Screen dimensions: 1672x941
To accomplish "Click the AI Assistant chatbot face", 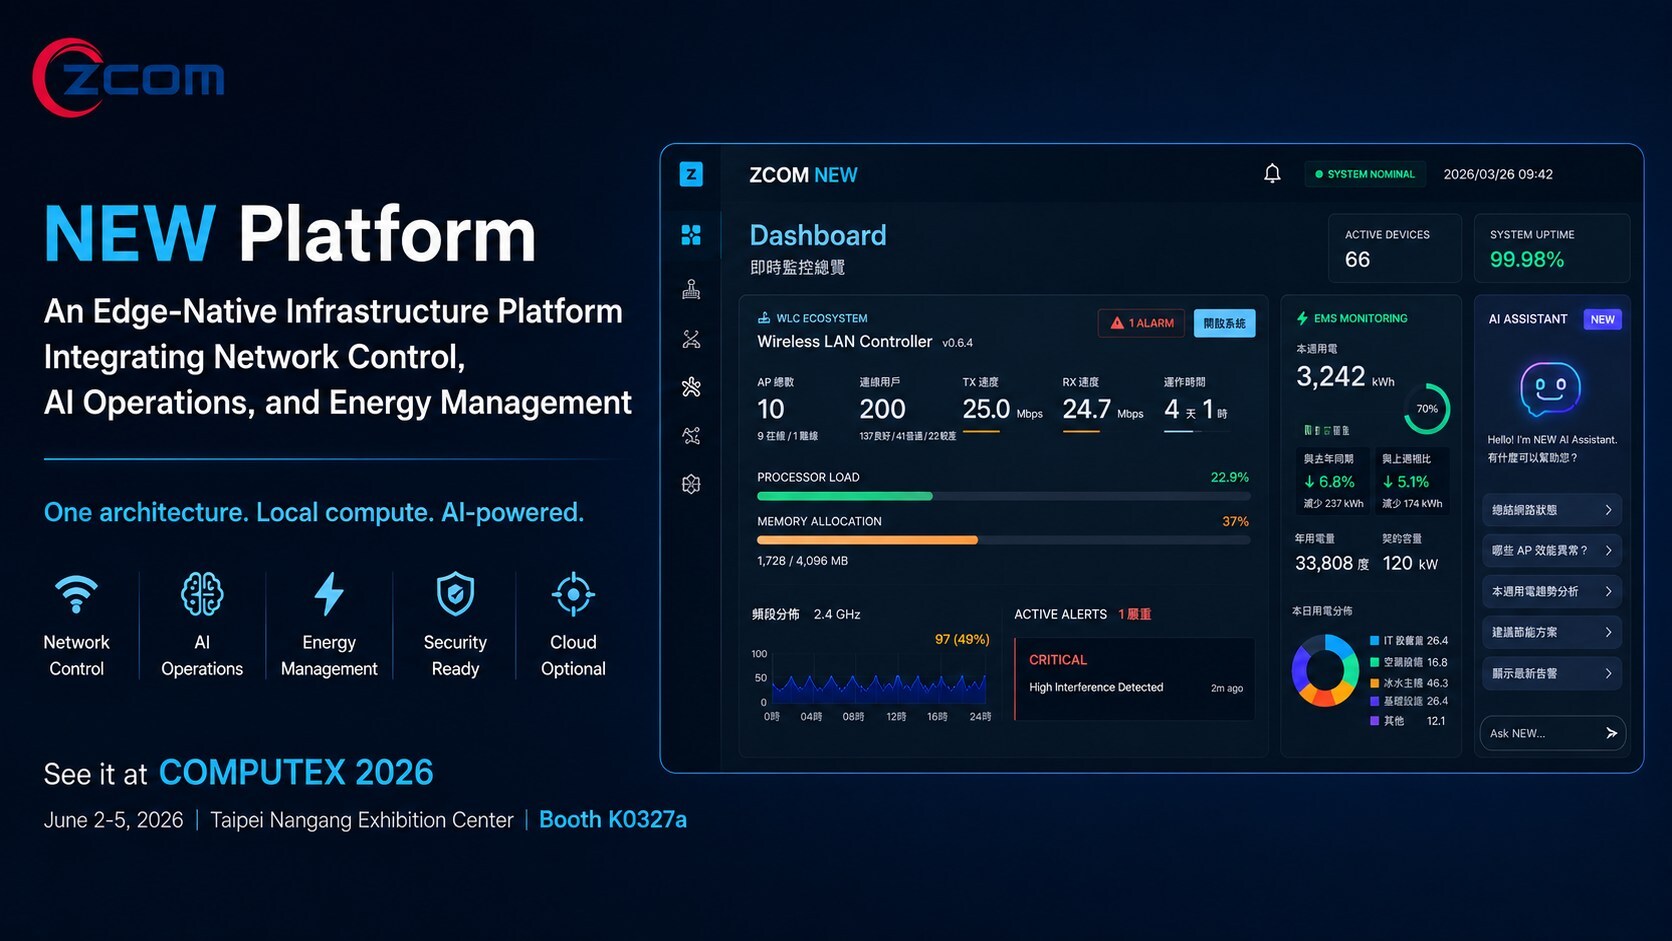I will click(1550, 389).
